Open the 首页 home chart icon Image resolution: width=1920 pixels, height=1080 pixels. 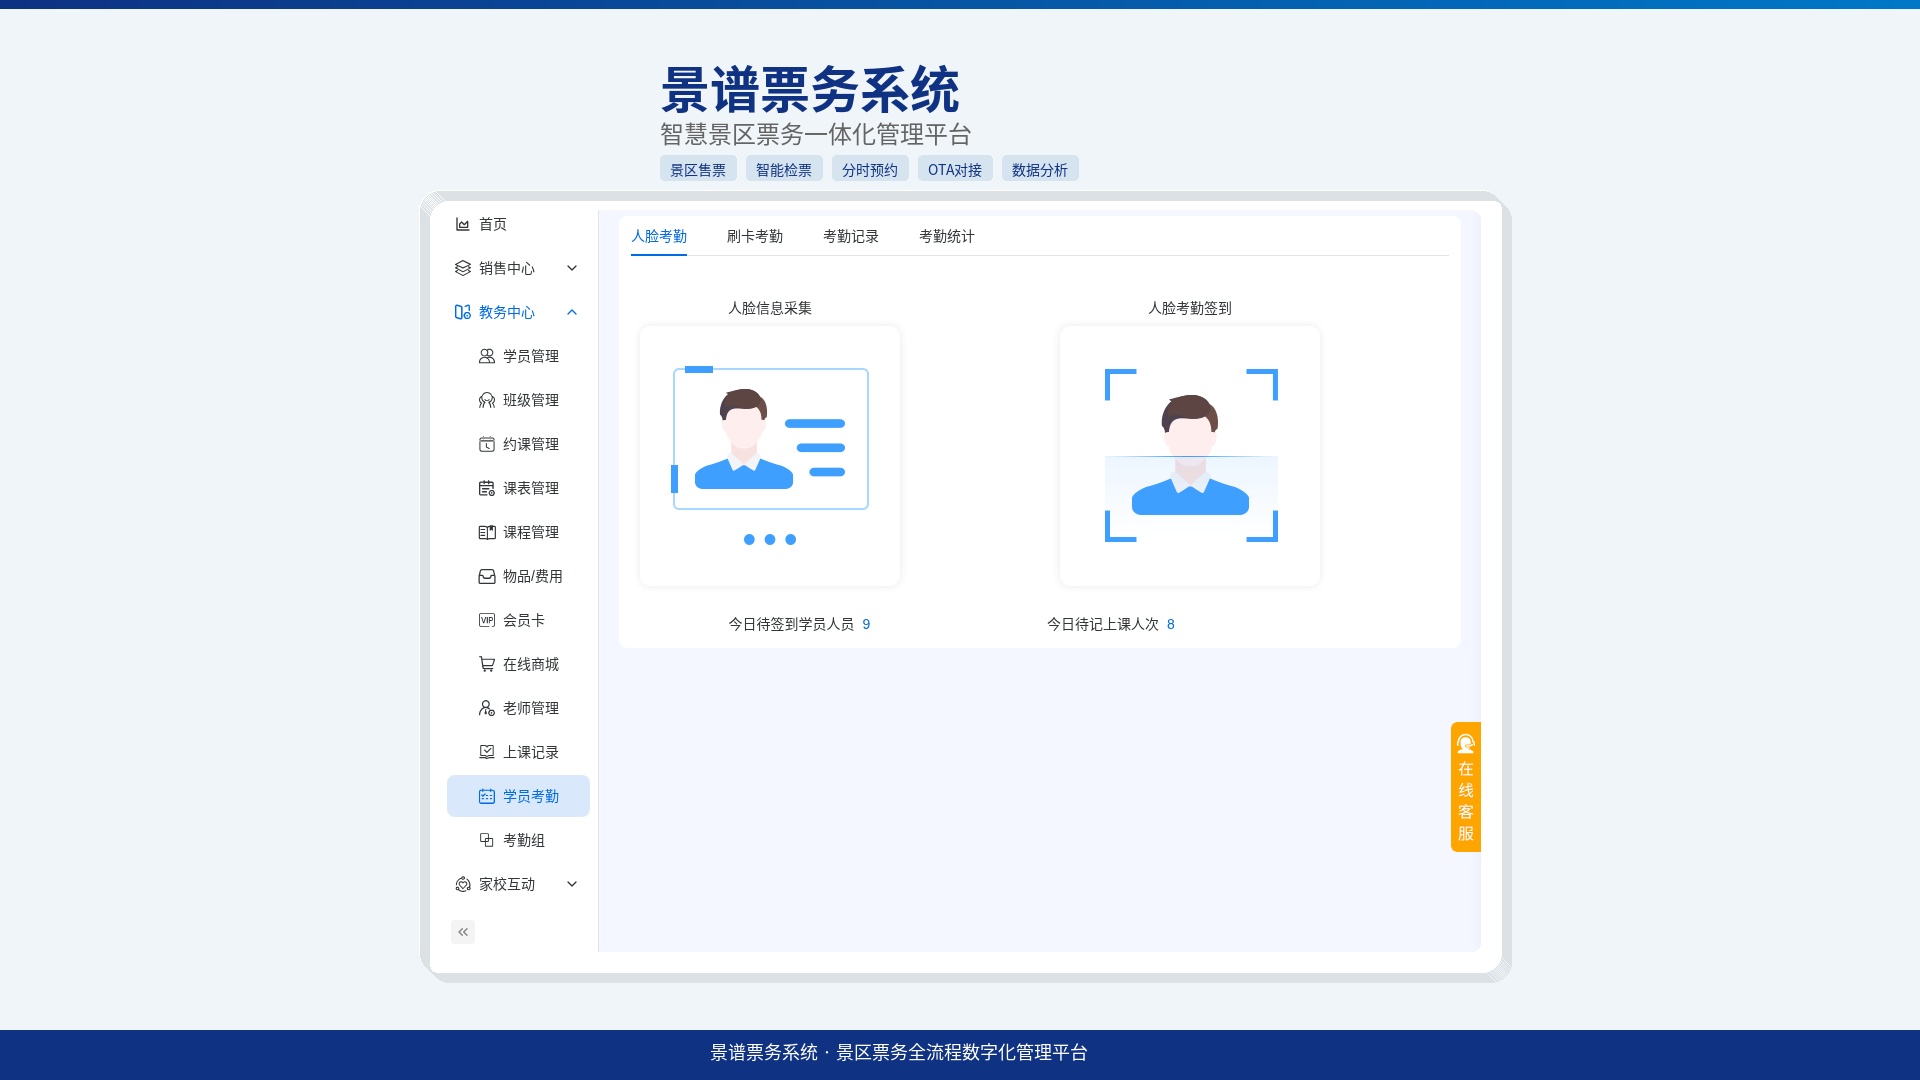click(x=462, y=224)
